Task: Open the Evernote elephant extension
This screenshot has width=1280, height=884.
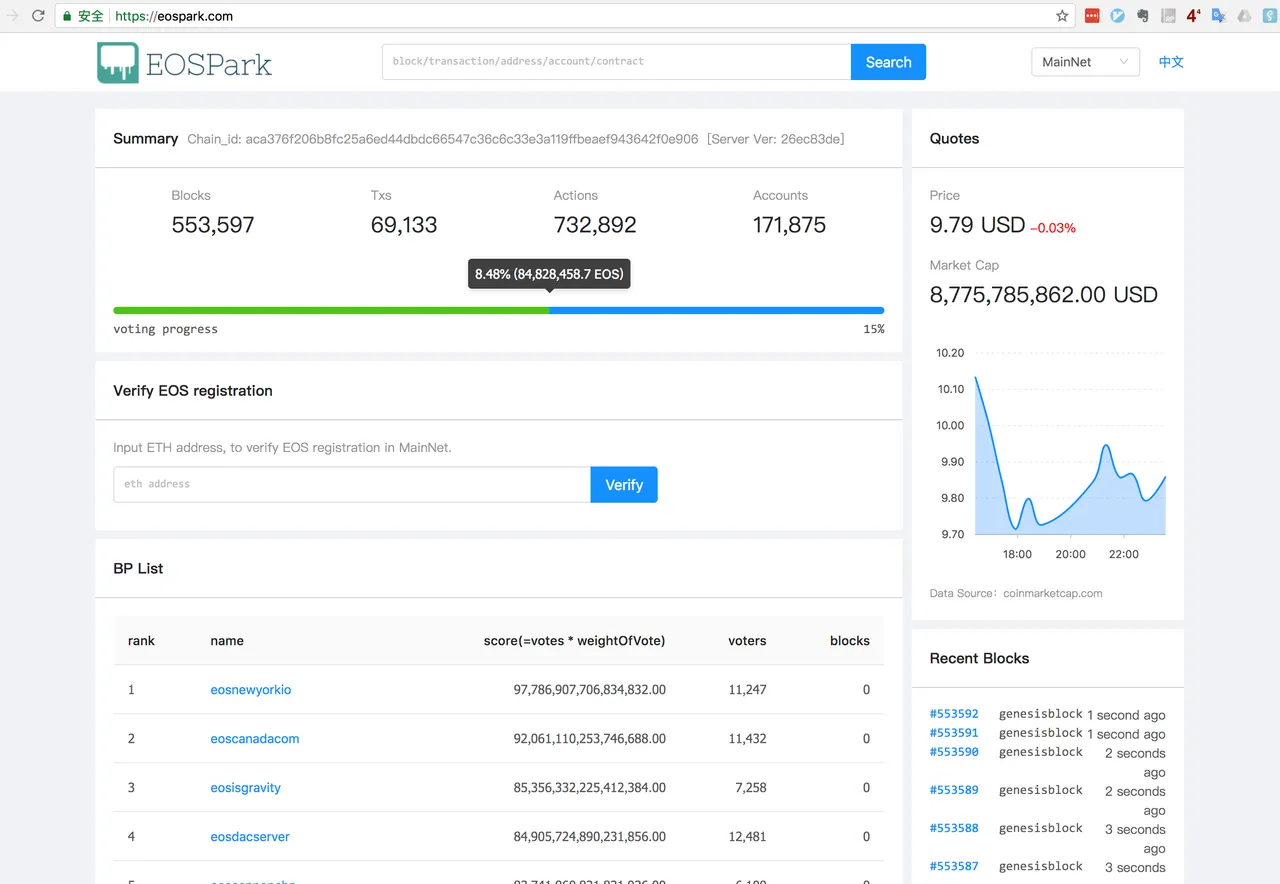Action: pyautogui.click(x=1143, y=16)
